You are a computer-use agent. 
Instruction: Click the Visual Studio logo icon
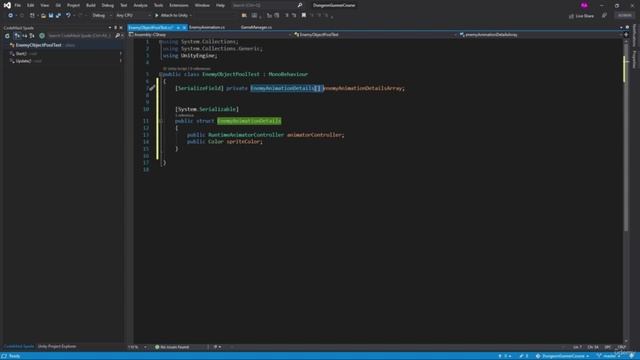pos(7,5)
